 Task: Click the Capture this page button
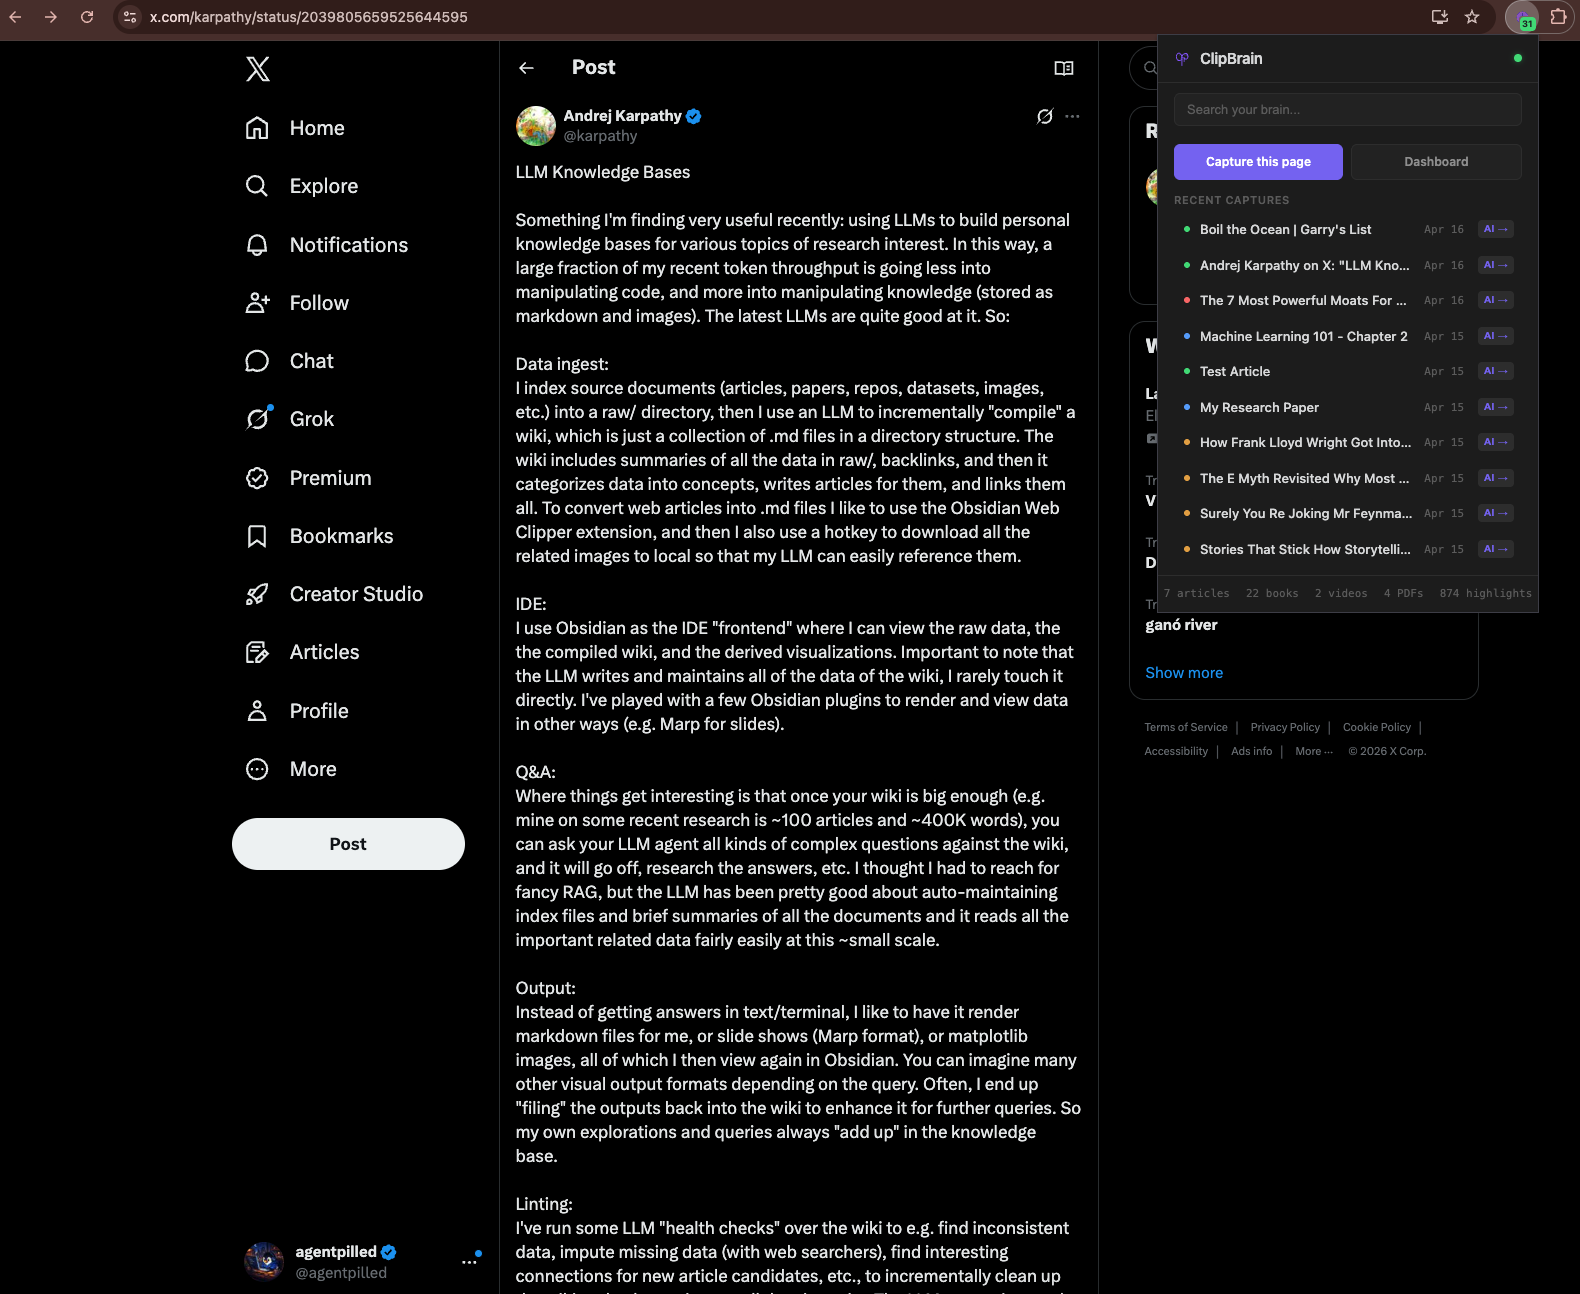(1258, 162)
